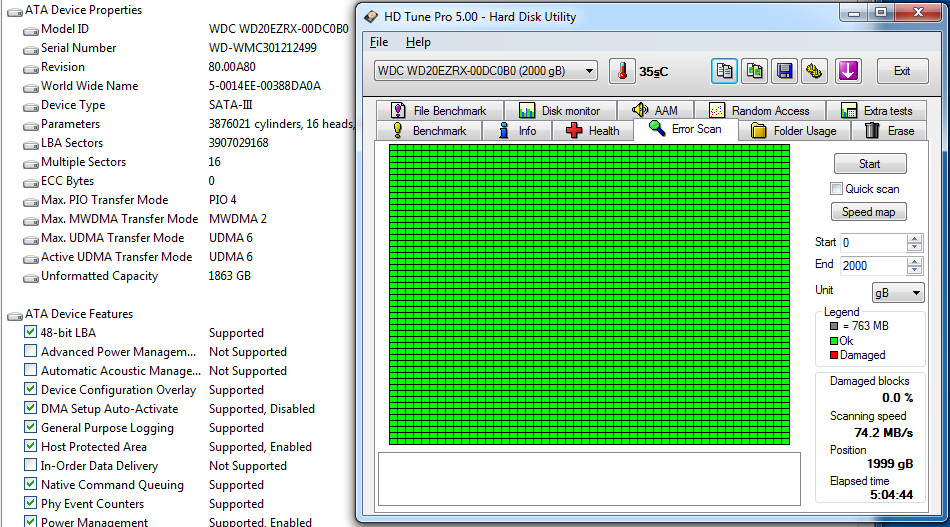Open the AAM tab
Viewport: 950px width, 527px height.
click(655, 110)
